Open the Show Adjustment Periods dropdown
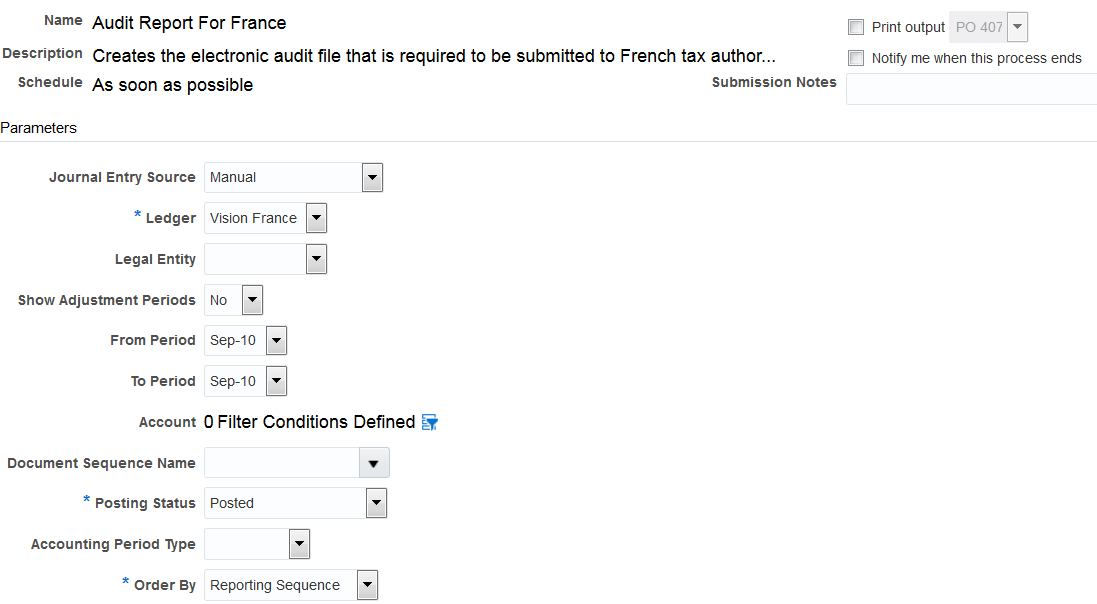This screenshot has width=1097, height=604. coord(252,300)
